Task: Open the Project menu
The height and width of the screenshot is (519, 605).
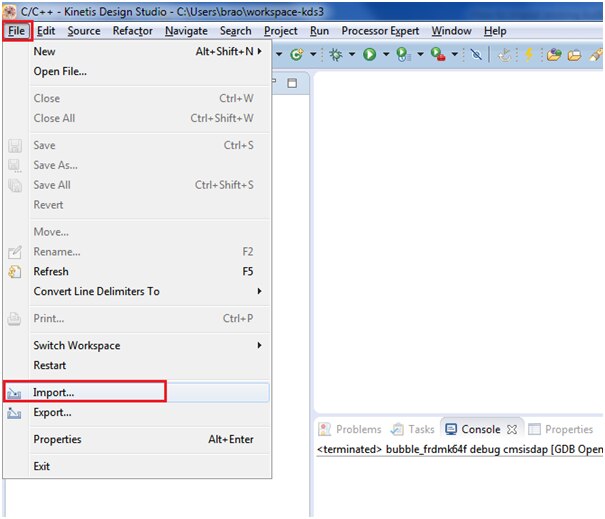Action: point(281,31)
